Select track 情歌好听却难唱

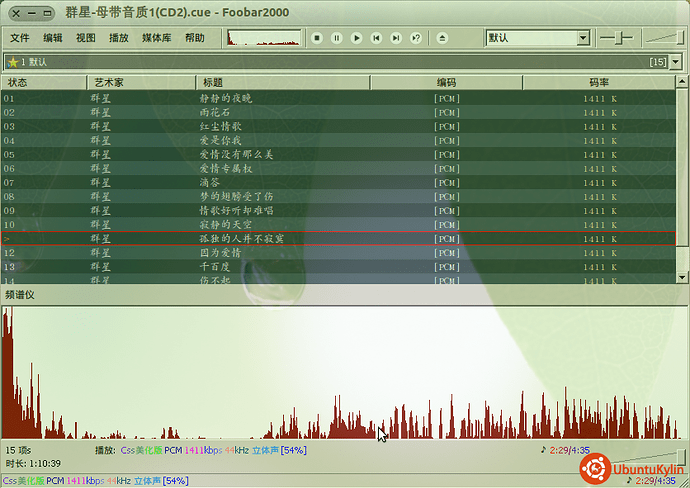click(338, 211)
